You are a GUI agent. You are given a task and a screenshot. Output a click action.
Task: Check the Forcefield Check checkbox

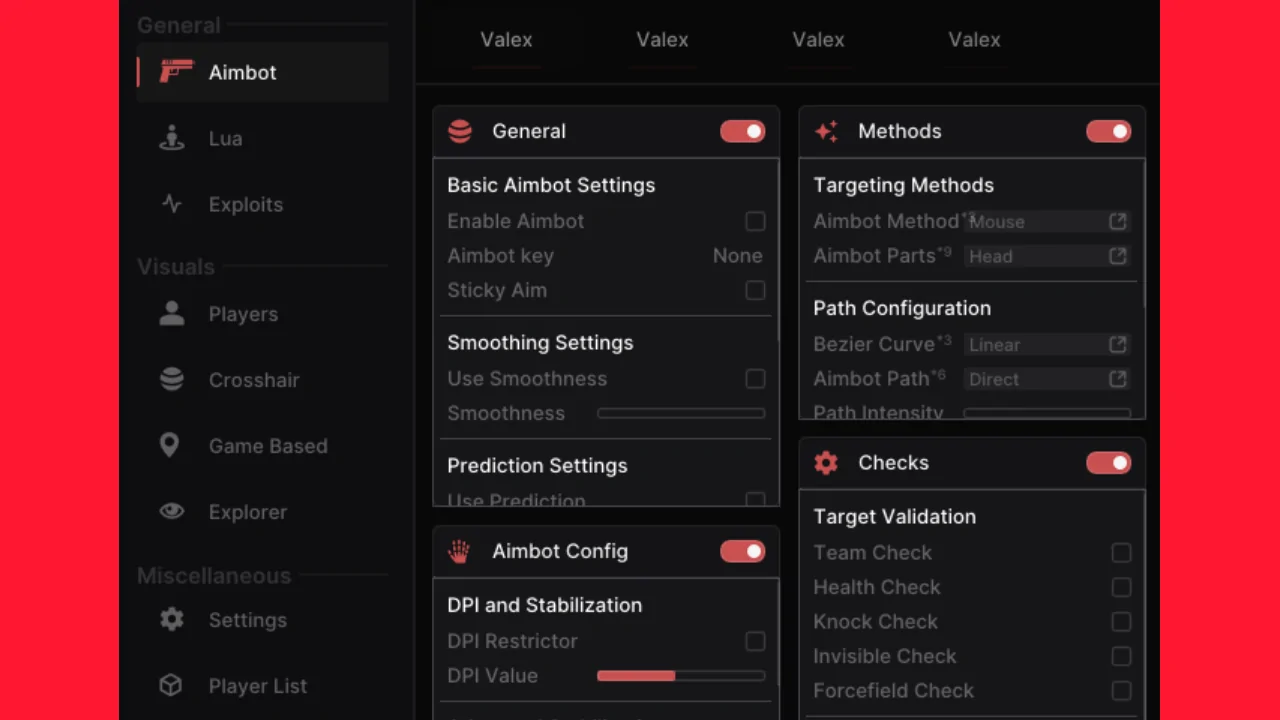pyautogui.click(x=1121, y=691)
